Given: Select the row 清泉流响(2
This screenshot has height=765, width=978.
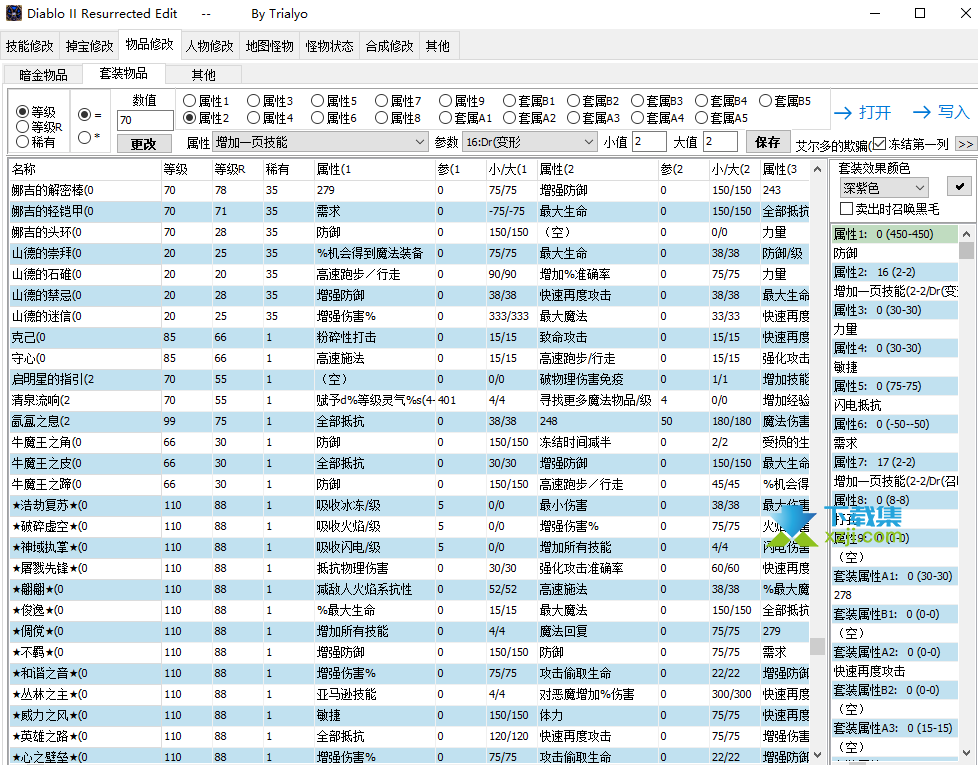Looking at the screenshot, I should (x=409, y=400).
